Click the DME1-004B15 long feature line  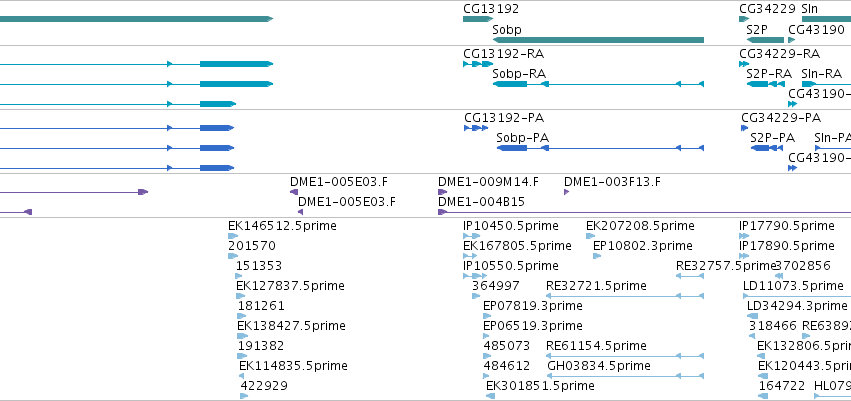644,212
